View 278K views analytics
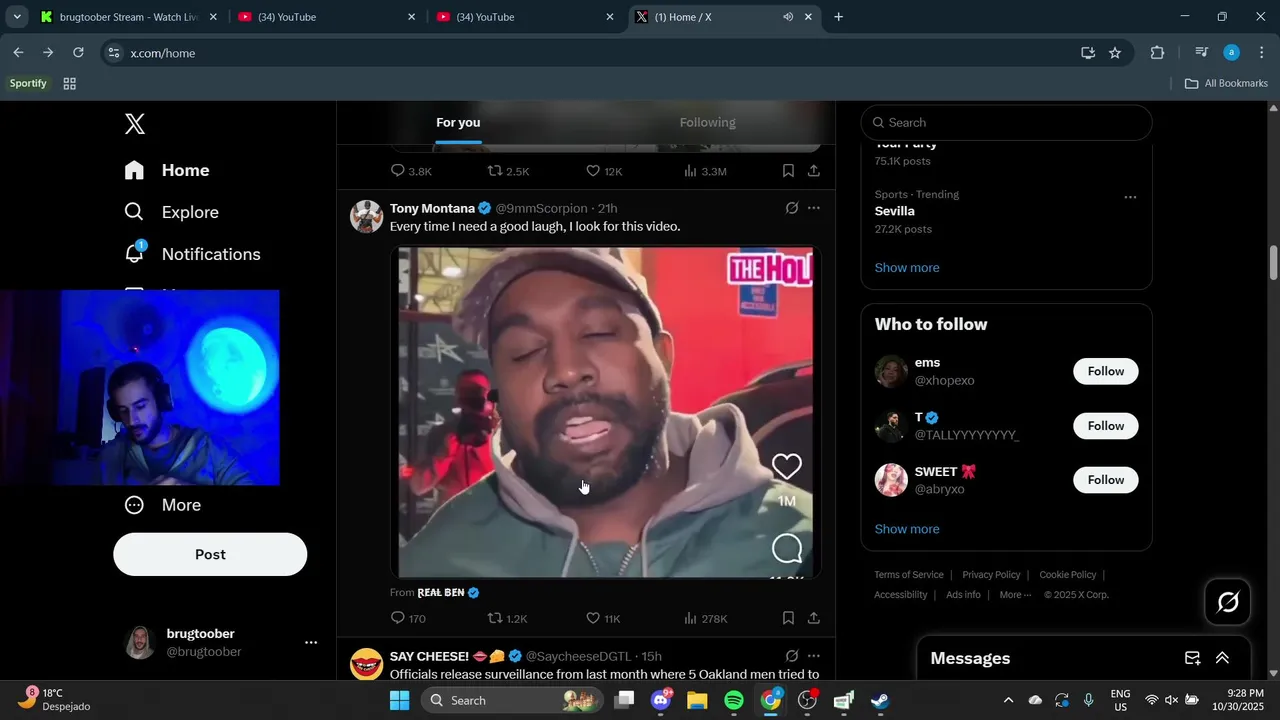Screen dimensions: 1280x720 pyautogui.click(x=705, y=618)
